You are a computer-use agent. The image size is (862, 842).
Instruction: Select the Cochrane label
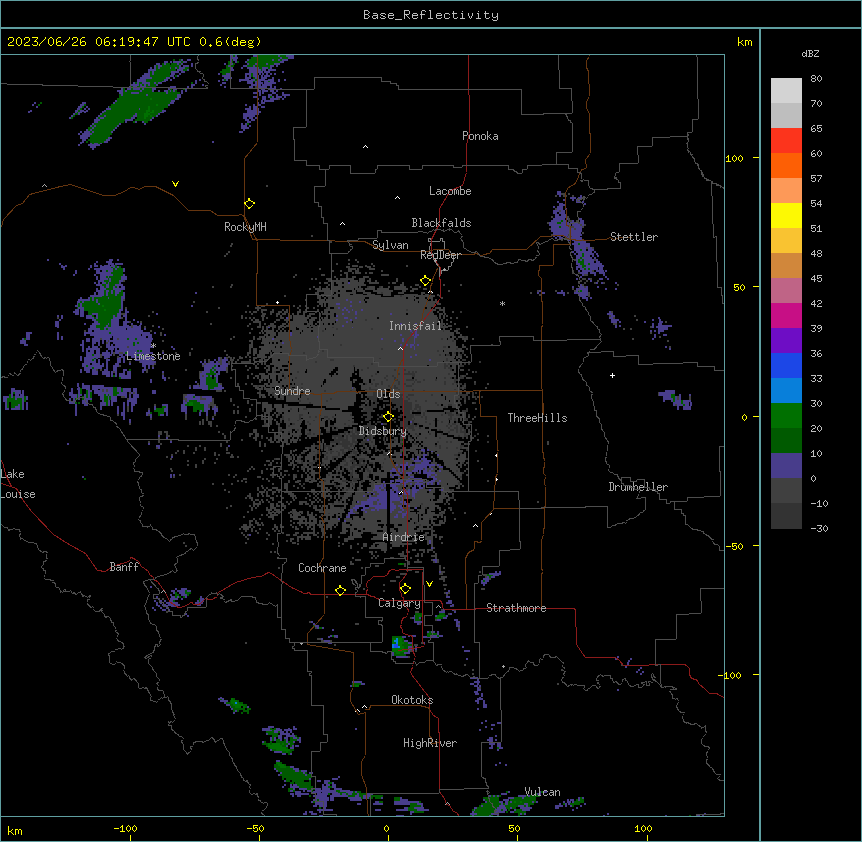coord(322,568)
